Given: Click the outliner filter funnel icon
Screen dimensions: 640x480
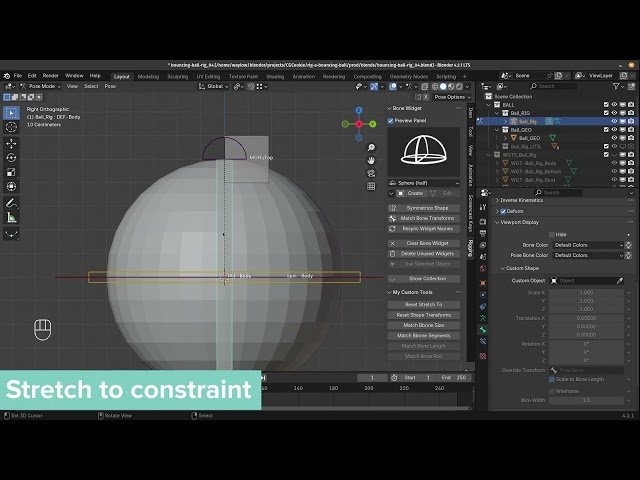Looking at the screenshot, I should point(616,87).
